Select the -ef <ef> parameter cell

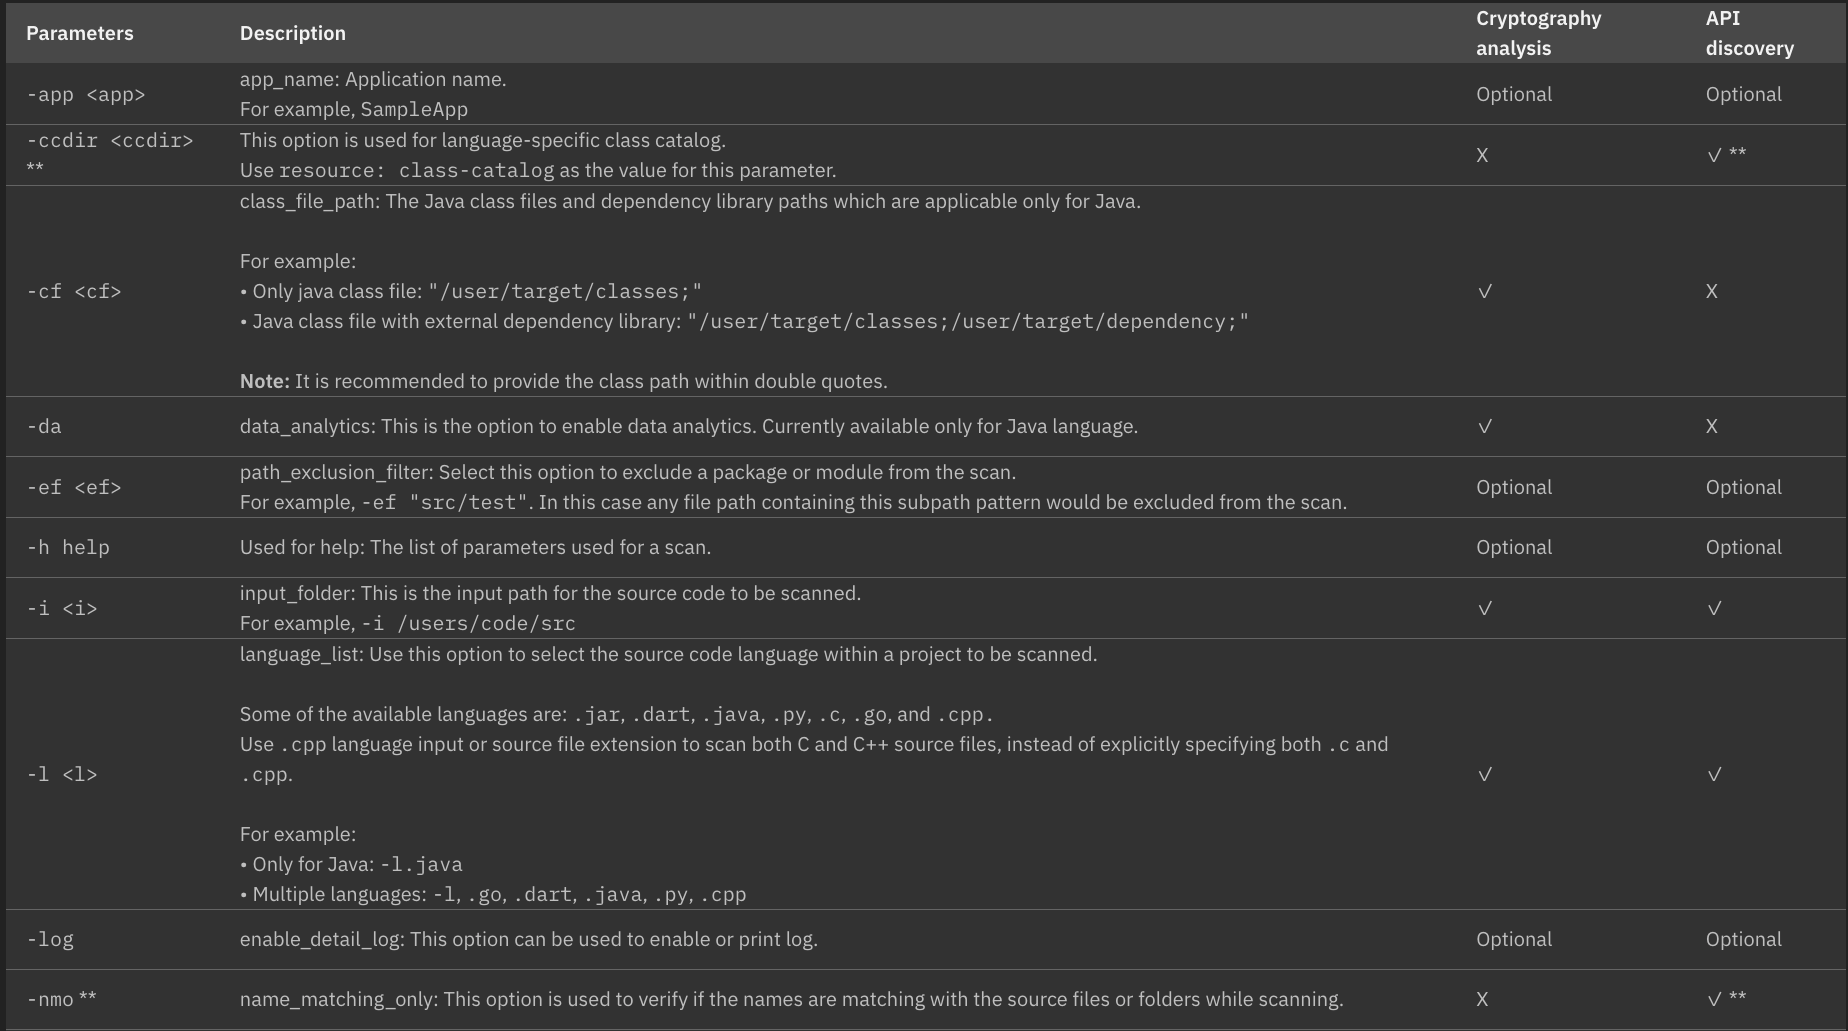pos(74,488)
